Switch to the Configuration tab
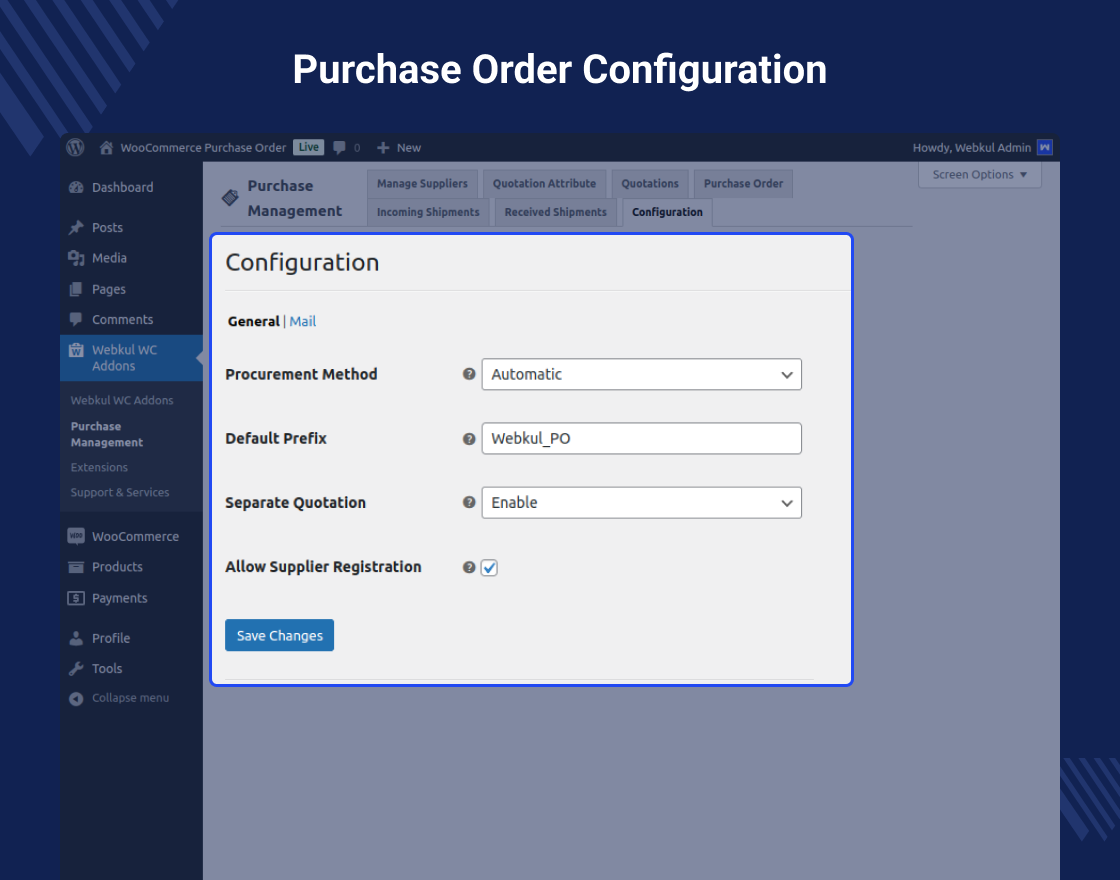The image size is (1120, 880). (666, 212)
